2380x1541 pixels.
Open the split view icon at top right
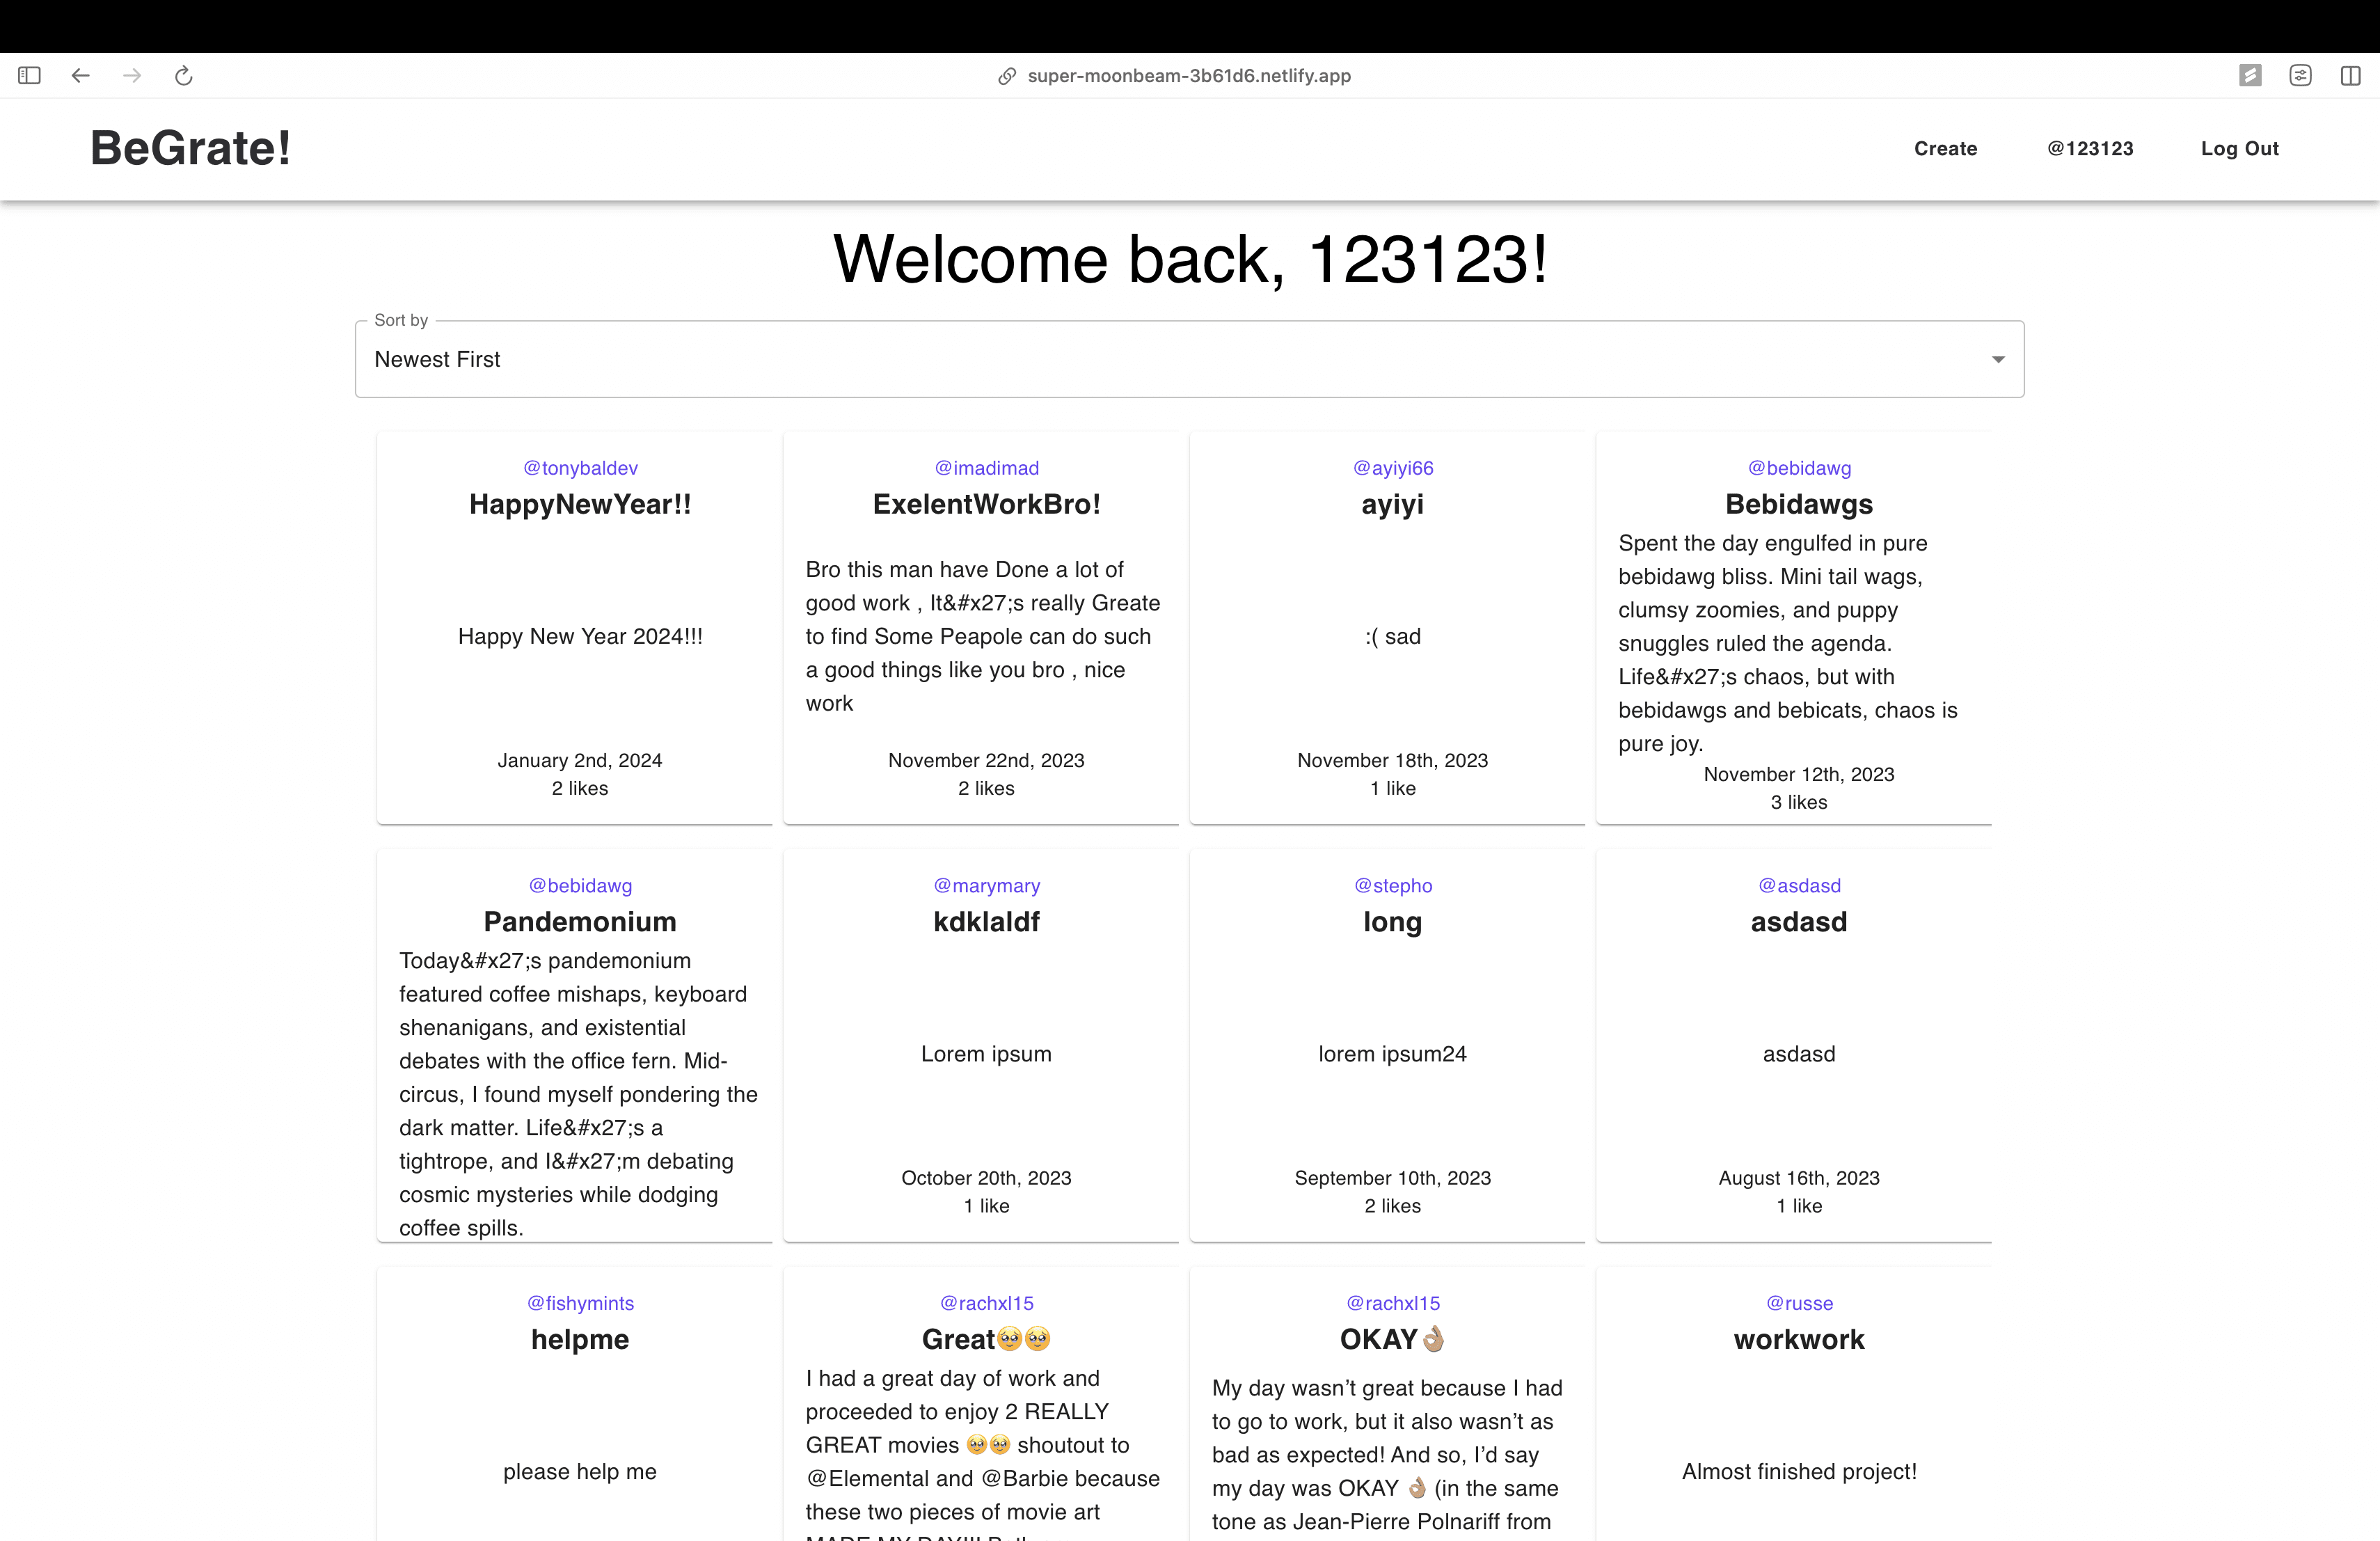(2351, 75)
